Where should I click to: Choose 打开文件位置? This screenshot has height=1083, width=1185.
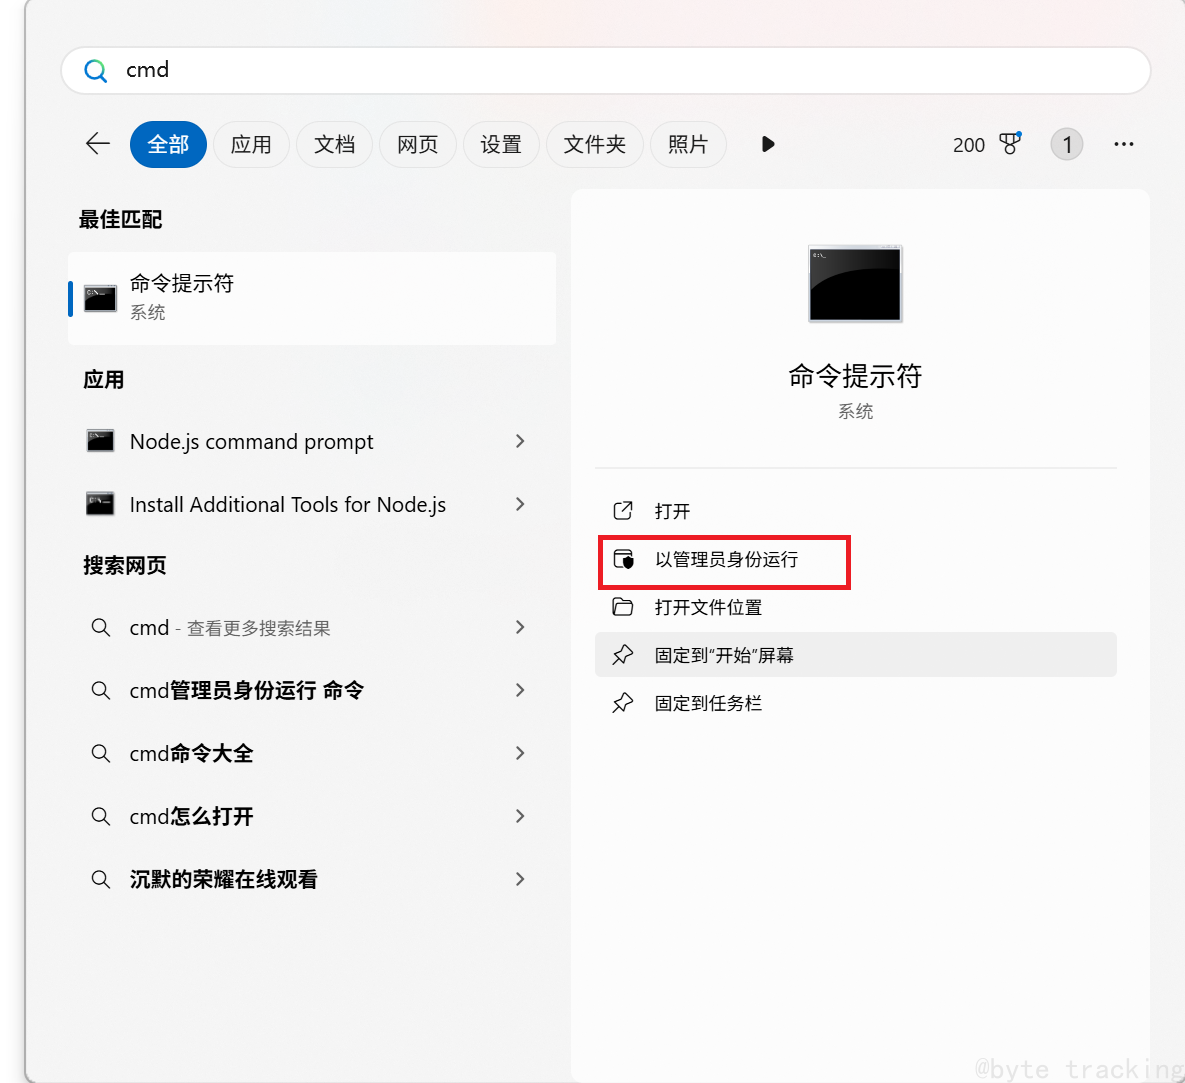point(855,607)
